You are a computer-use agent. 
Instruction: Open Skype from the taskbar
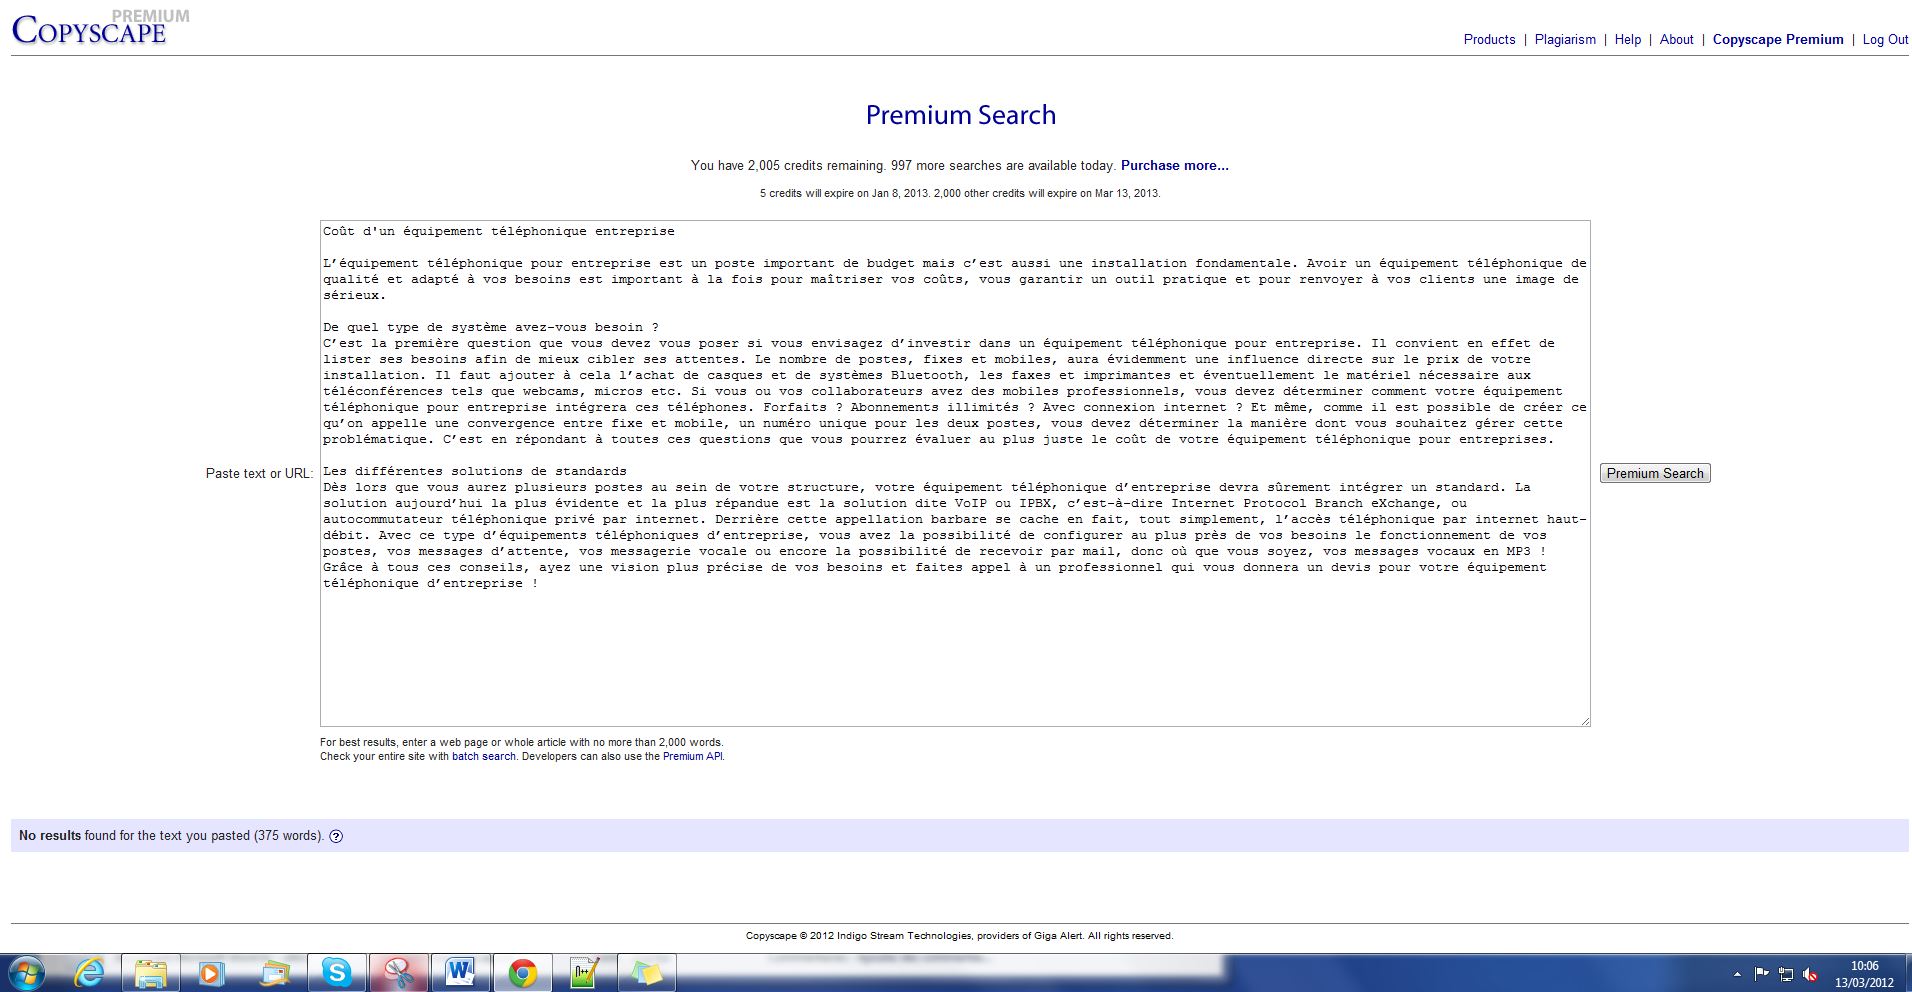[336, 972]
